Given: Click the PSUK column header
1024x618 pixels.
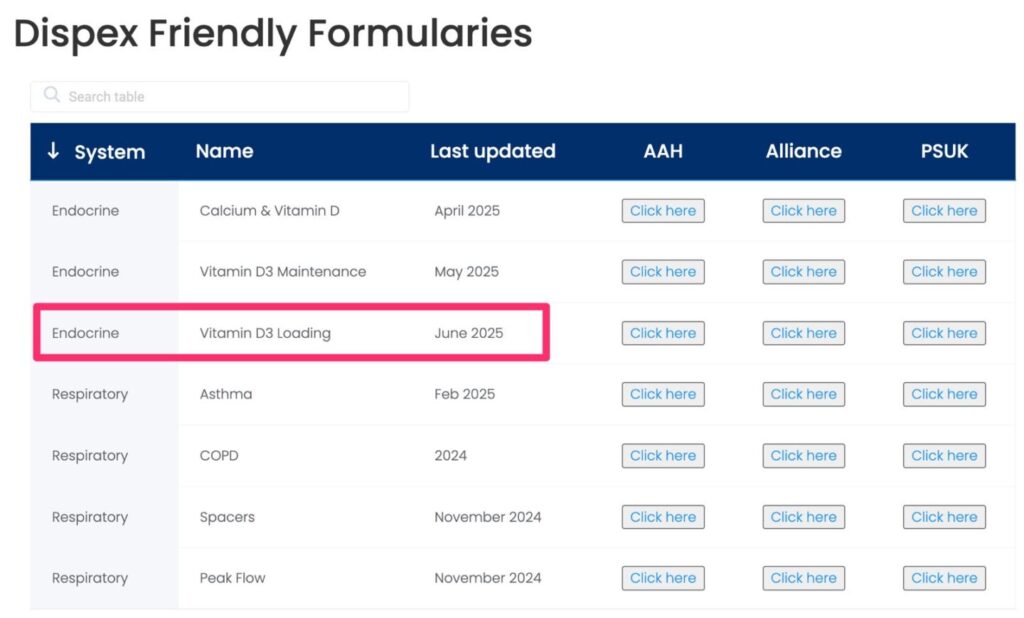Looking at the screenshot, I should point(944,151).
